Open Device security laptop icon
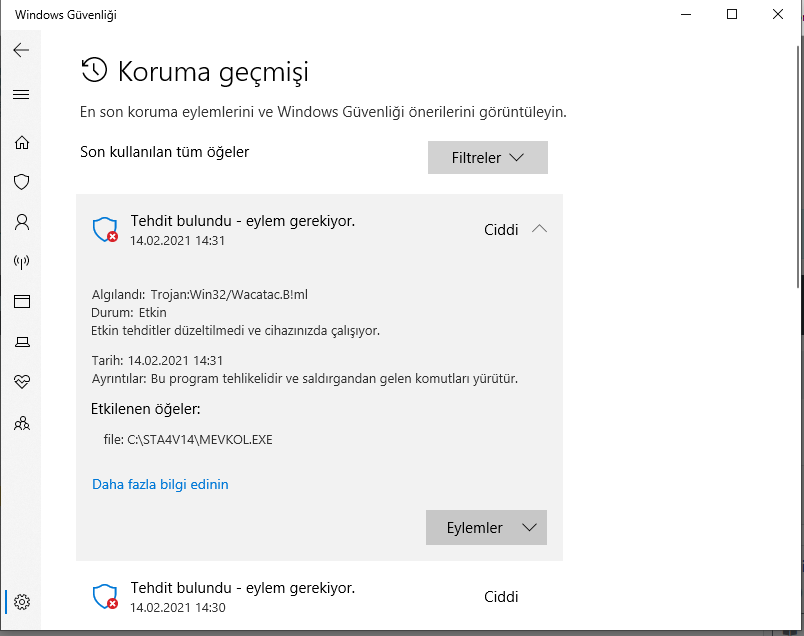The image size is (804, 636). point(21,342)
